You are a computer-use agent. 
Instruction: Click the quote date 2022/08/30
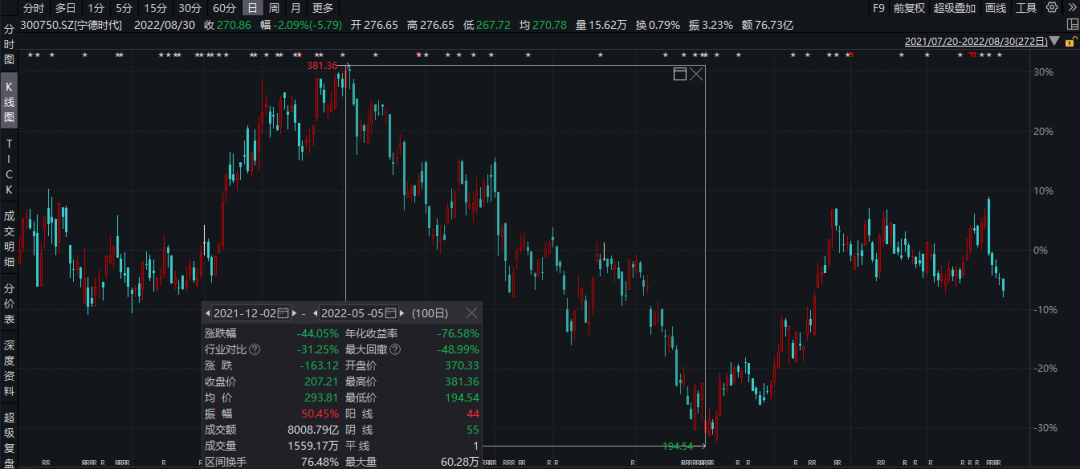(163, 25)
